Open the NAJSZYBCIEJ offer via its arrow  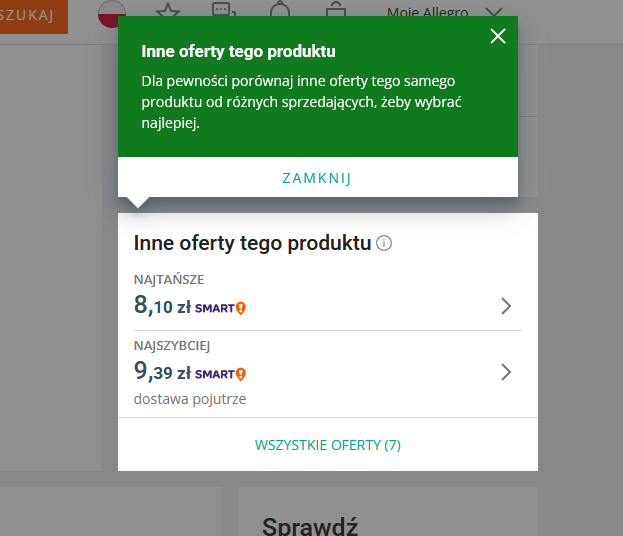(x=506, y=372)
